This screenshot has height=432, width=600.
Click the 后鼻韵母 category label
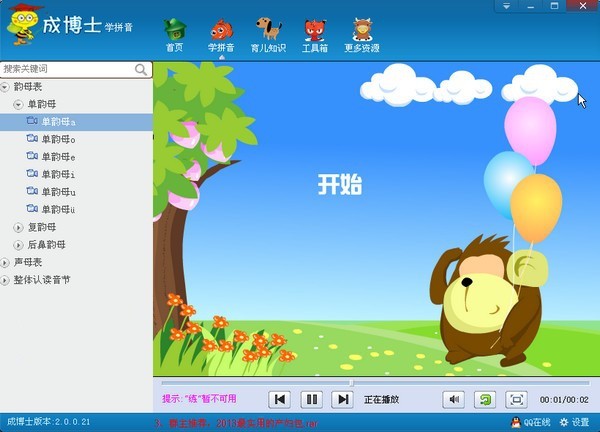click(46, 245)
